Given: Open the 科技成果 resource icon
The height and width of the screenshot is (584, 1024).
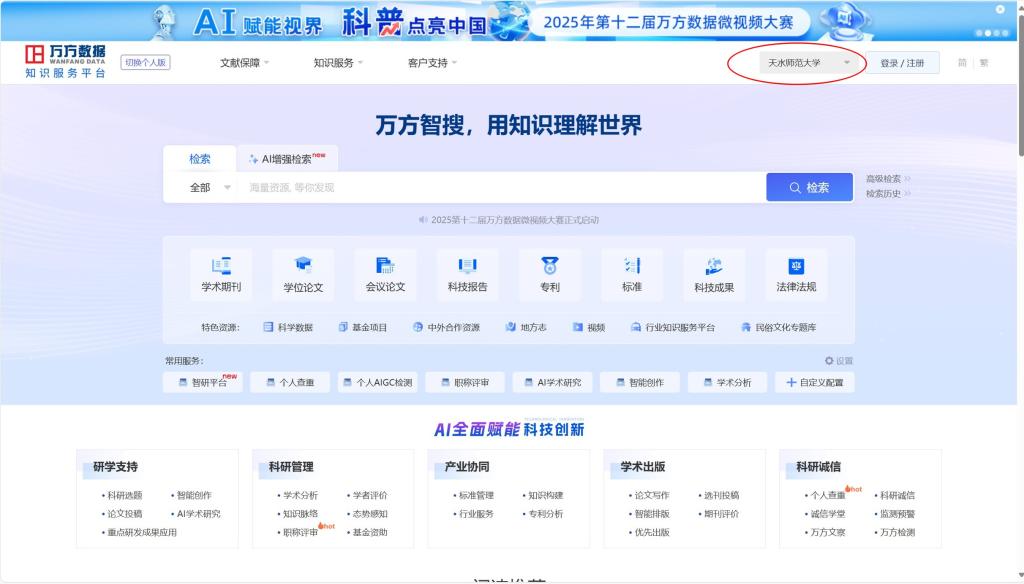Looking at the screenshot, I should (714, 274).
